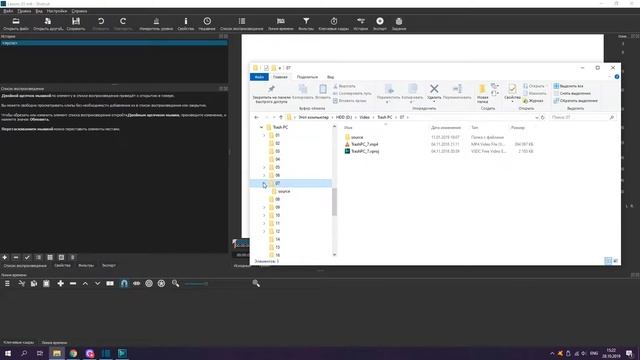Click timeline Overwrite down-arrow icon
Image resolution: width=640 pixels, height=360 pixels.
[x=98, y=283]
